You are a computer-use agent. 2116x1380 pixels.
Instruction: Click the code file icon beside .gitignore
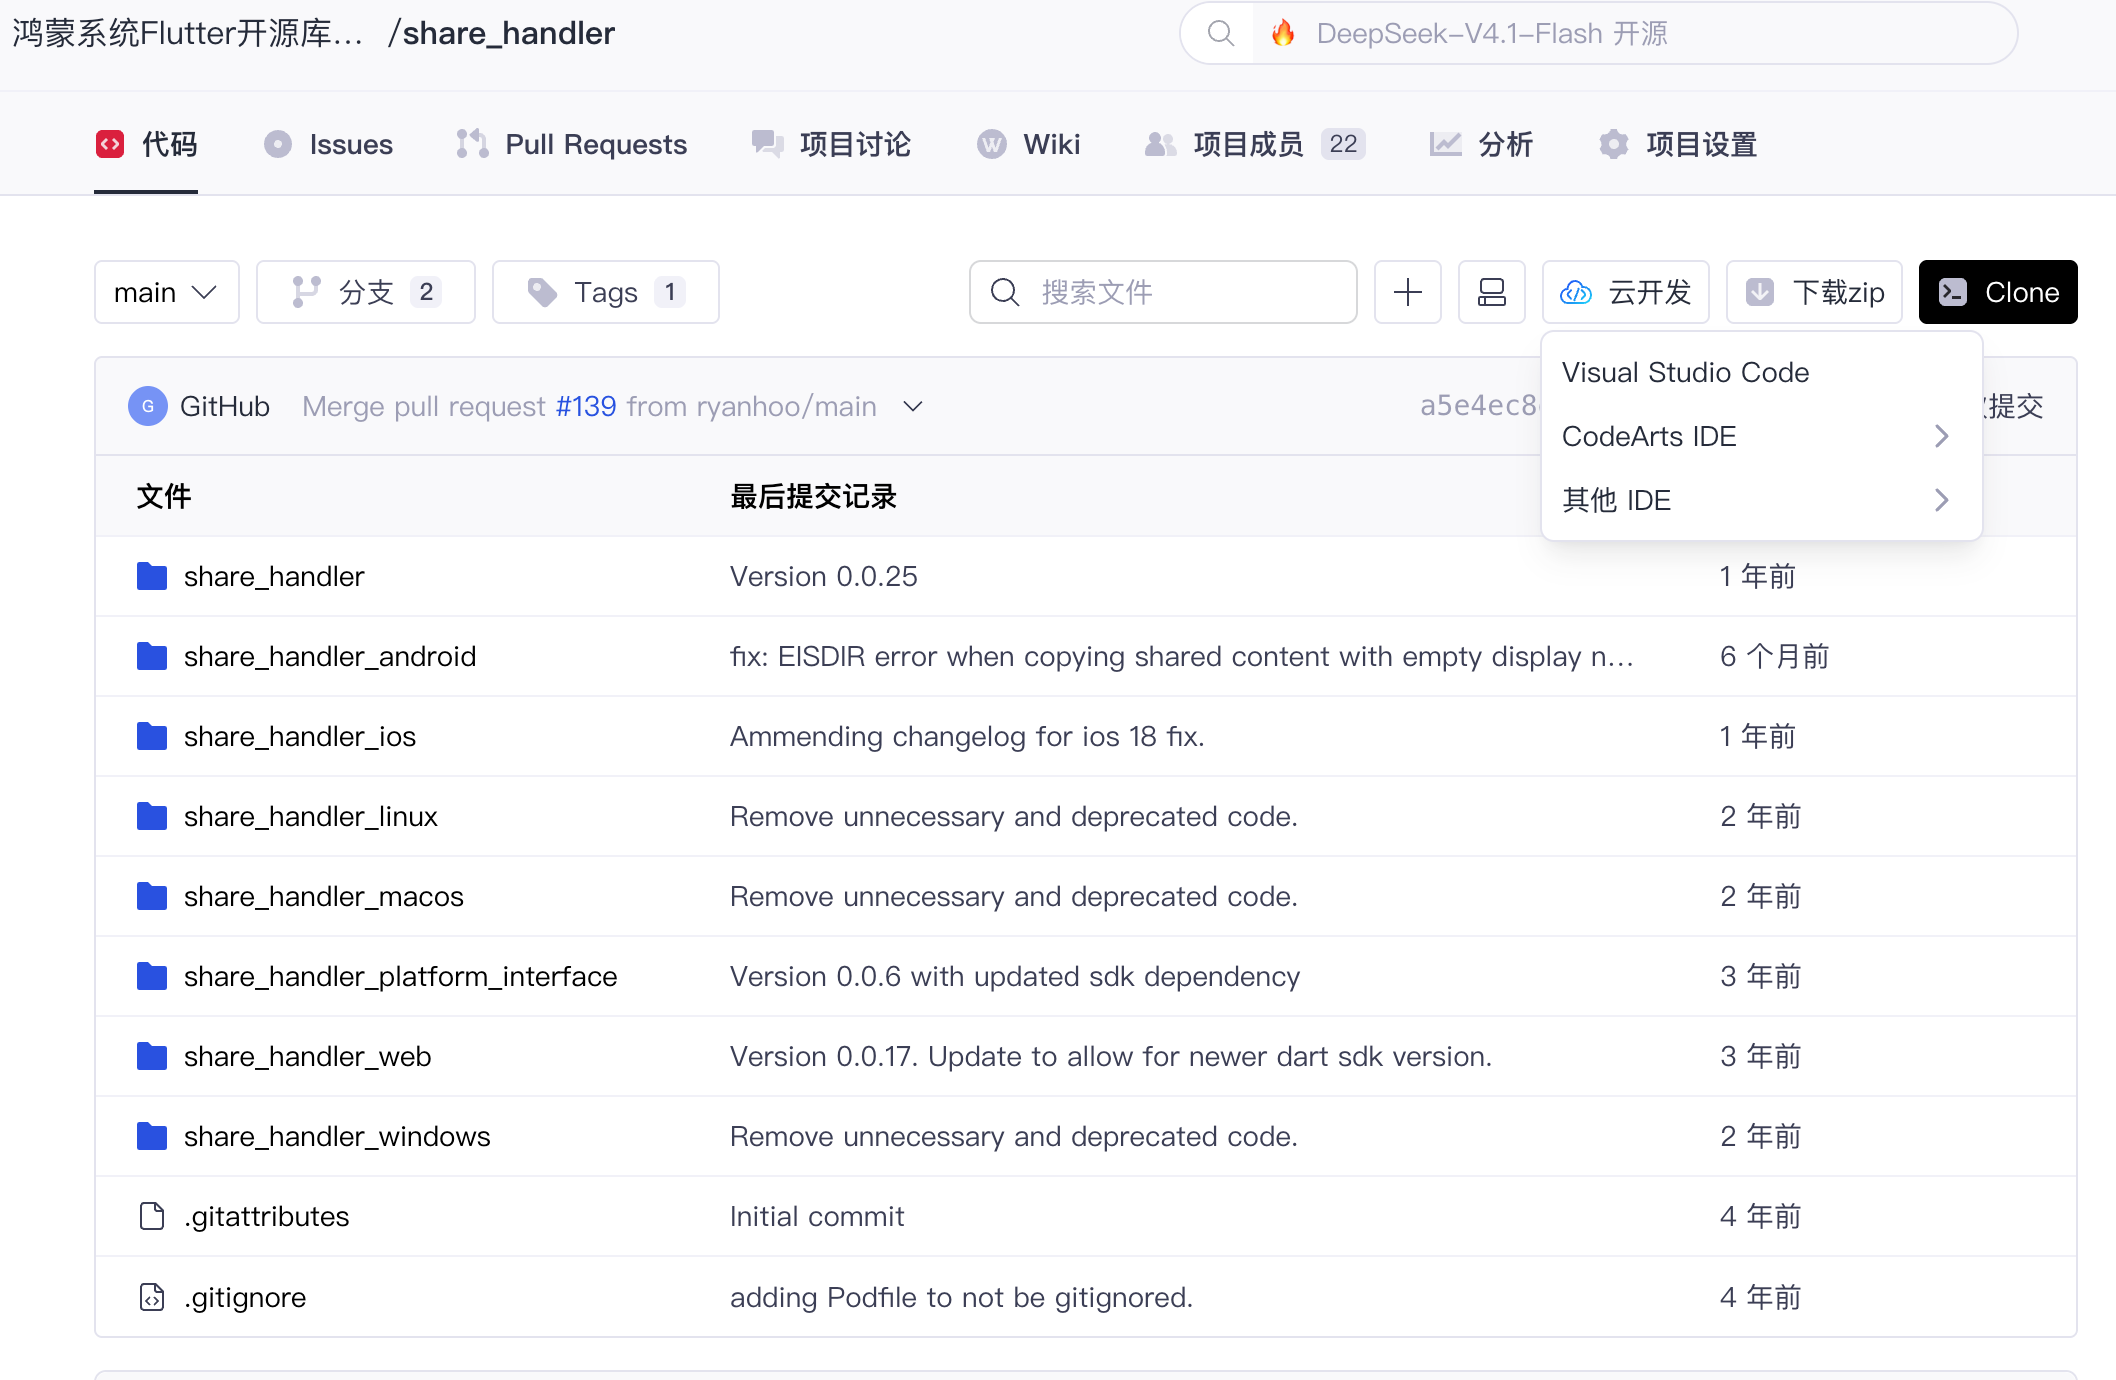[x=152, y=1297]
